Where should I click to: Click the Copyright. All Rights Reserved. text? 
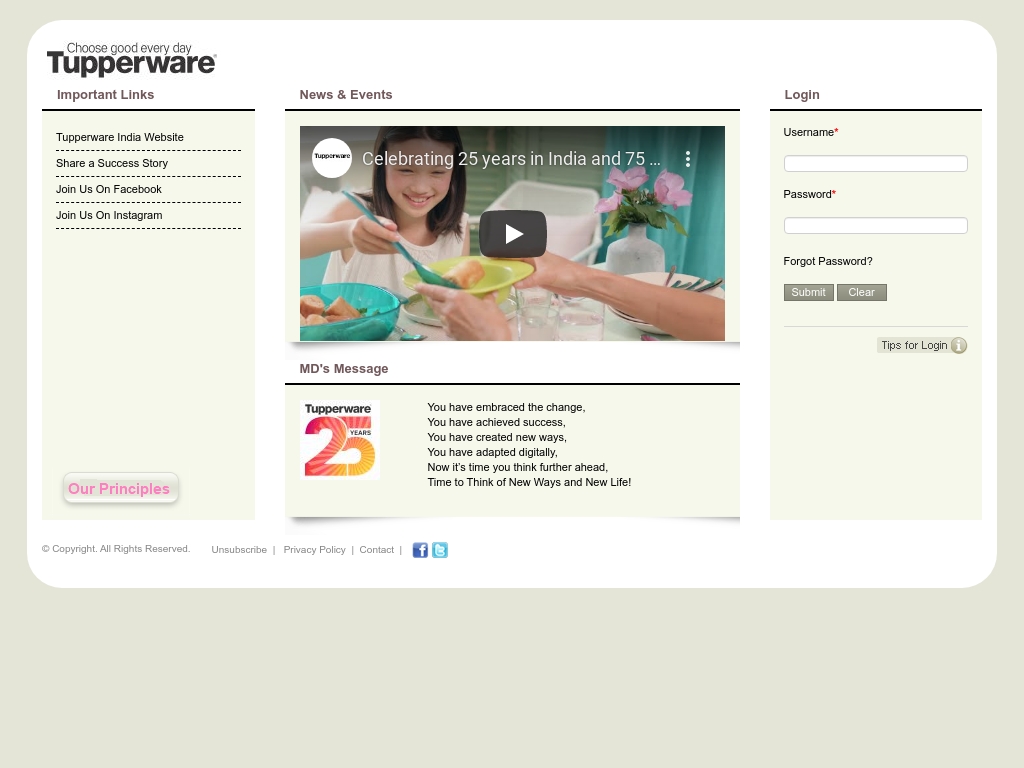116,549
